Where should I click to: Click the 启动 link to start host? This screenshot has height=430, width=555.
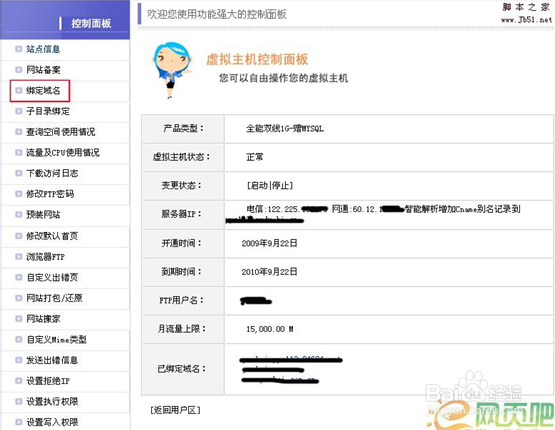pyautogui.click(x=259, y=185)
